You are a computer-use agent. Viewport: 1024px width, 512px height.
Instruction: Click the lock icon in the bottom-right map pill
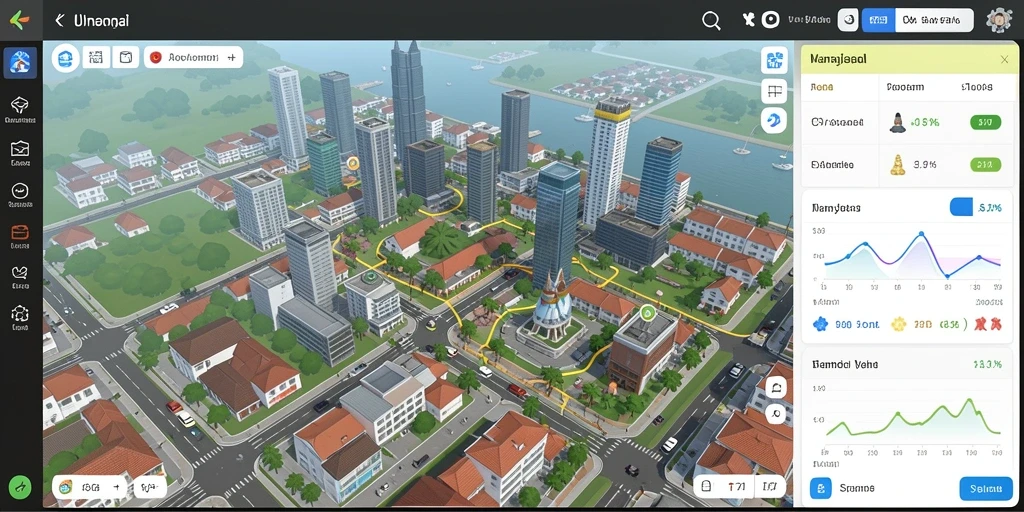[x=706, y=487]
